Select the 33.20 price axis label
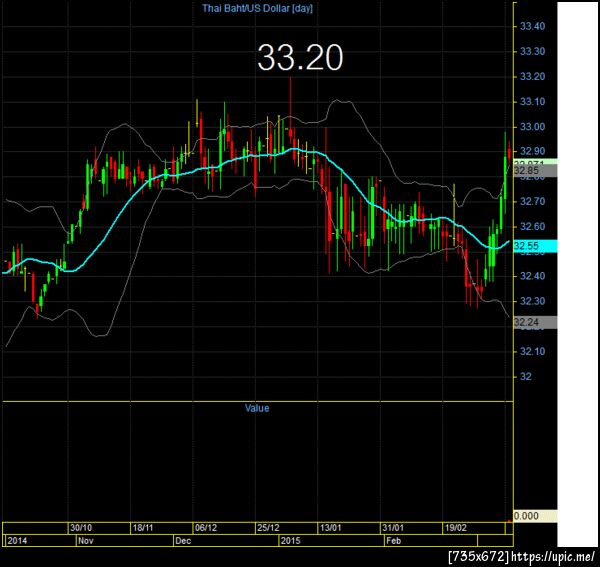The height and width of the screenshot is (567, 600). (x=532, y=77)
